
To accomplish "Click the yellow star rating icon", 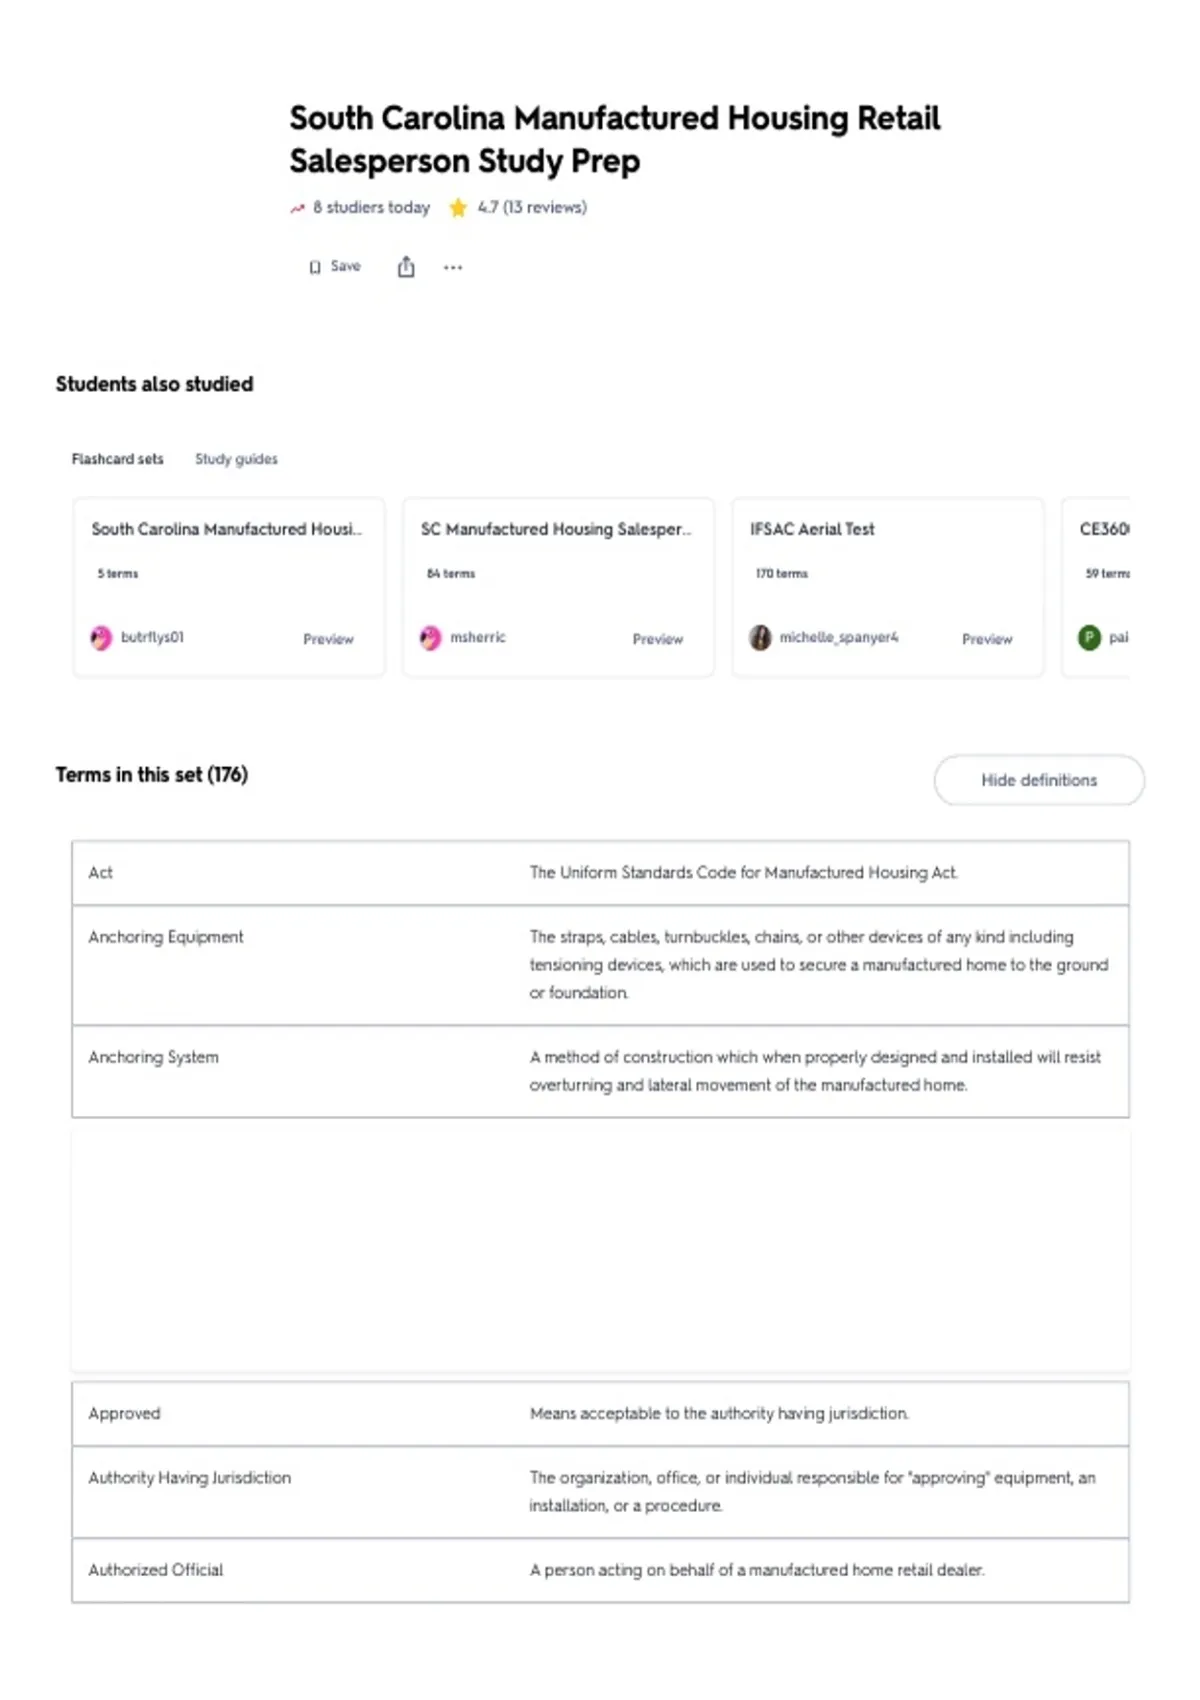I will click(x=458, y=208).
